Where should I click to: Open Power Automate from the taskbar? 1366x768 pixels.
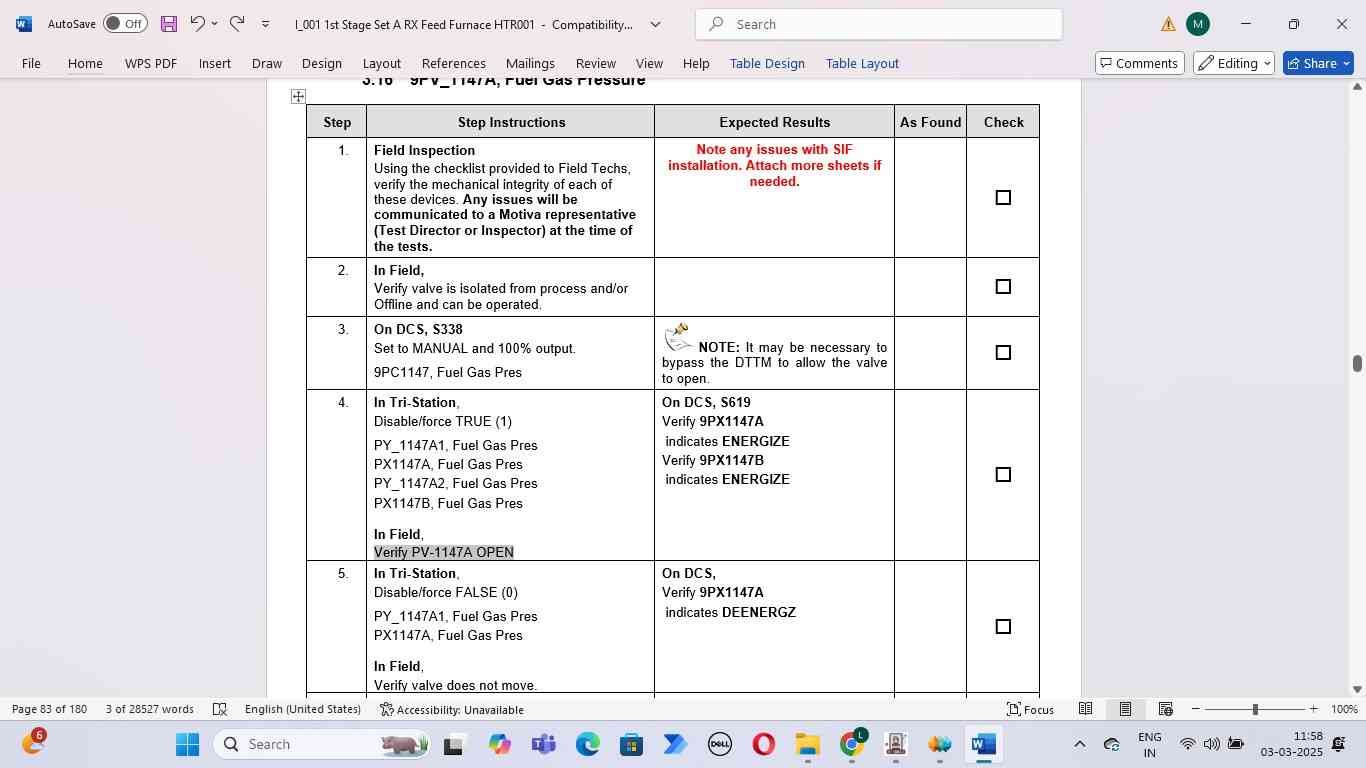pos(675,744)
